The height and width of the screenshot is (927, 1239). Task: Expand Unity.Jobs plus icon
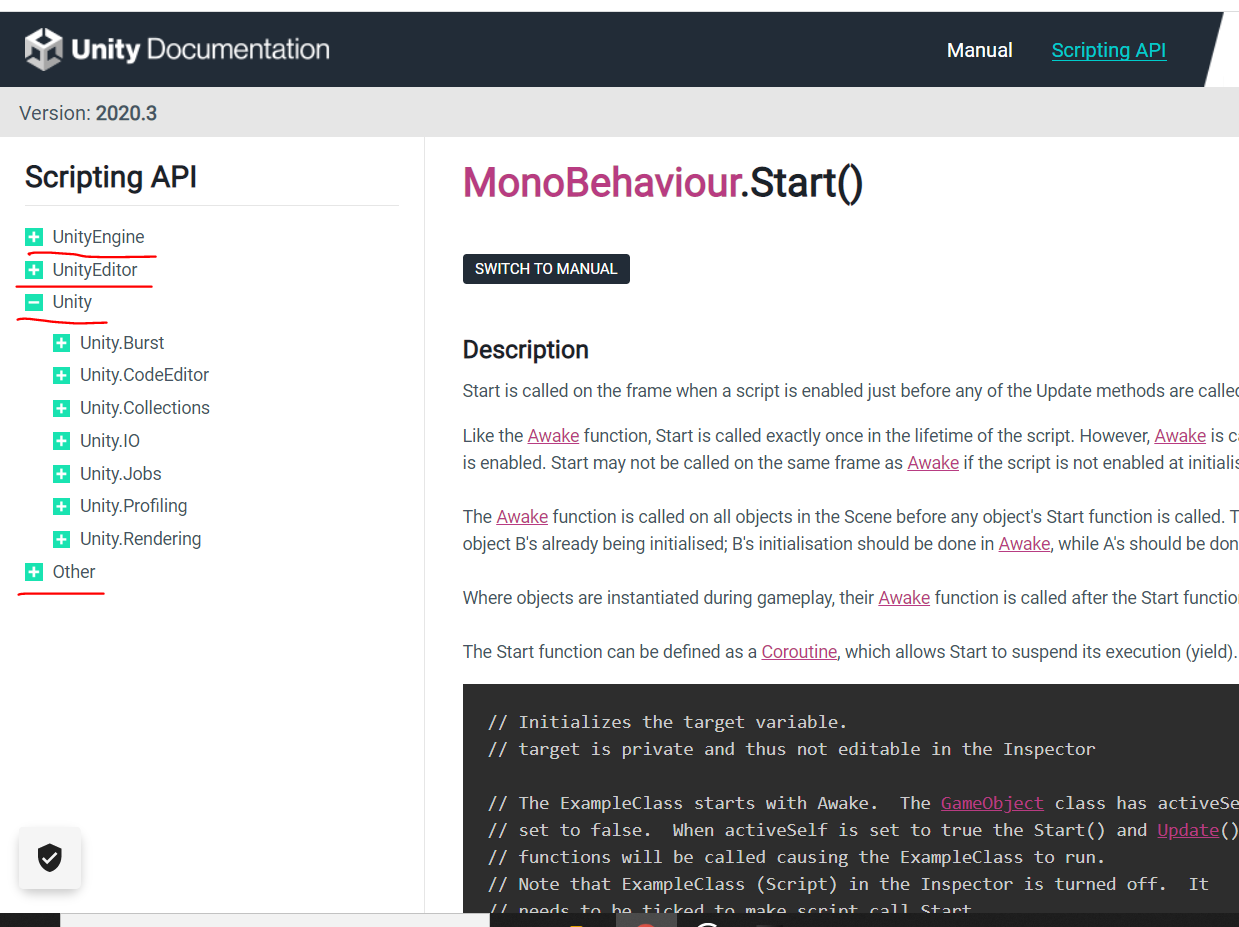click(x=62, y=474)
